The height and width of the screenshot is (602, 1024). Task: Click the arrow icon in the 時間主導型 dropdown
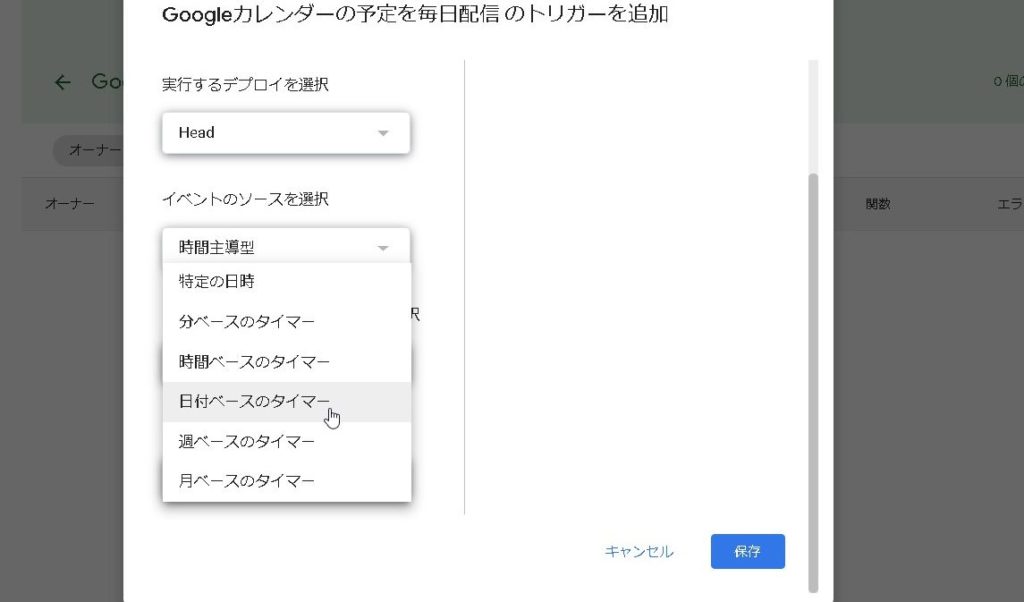click(x=382, y=247)
